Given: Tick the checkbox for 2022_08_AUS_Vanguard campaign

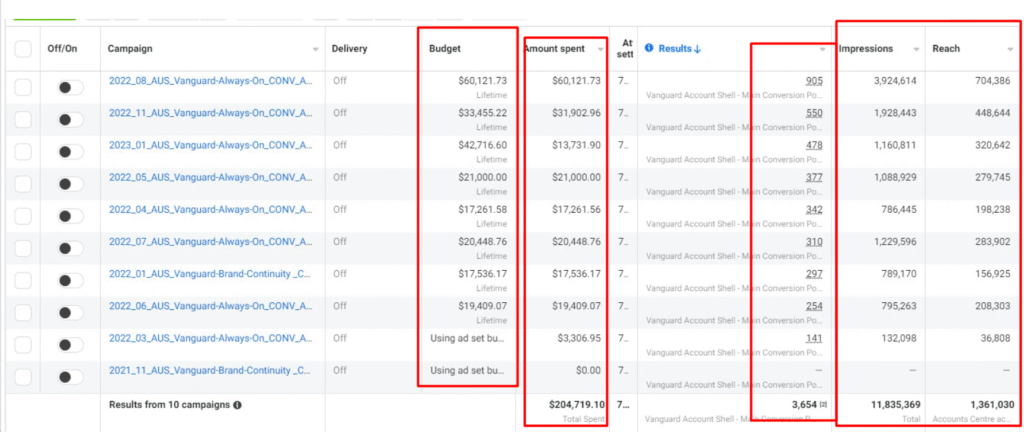Looking at the screenshot, I should click(x=22, y=89).
